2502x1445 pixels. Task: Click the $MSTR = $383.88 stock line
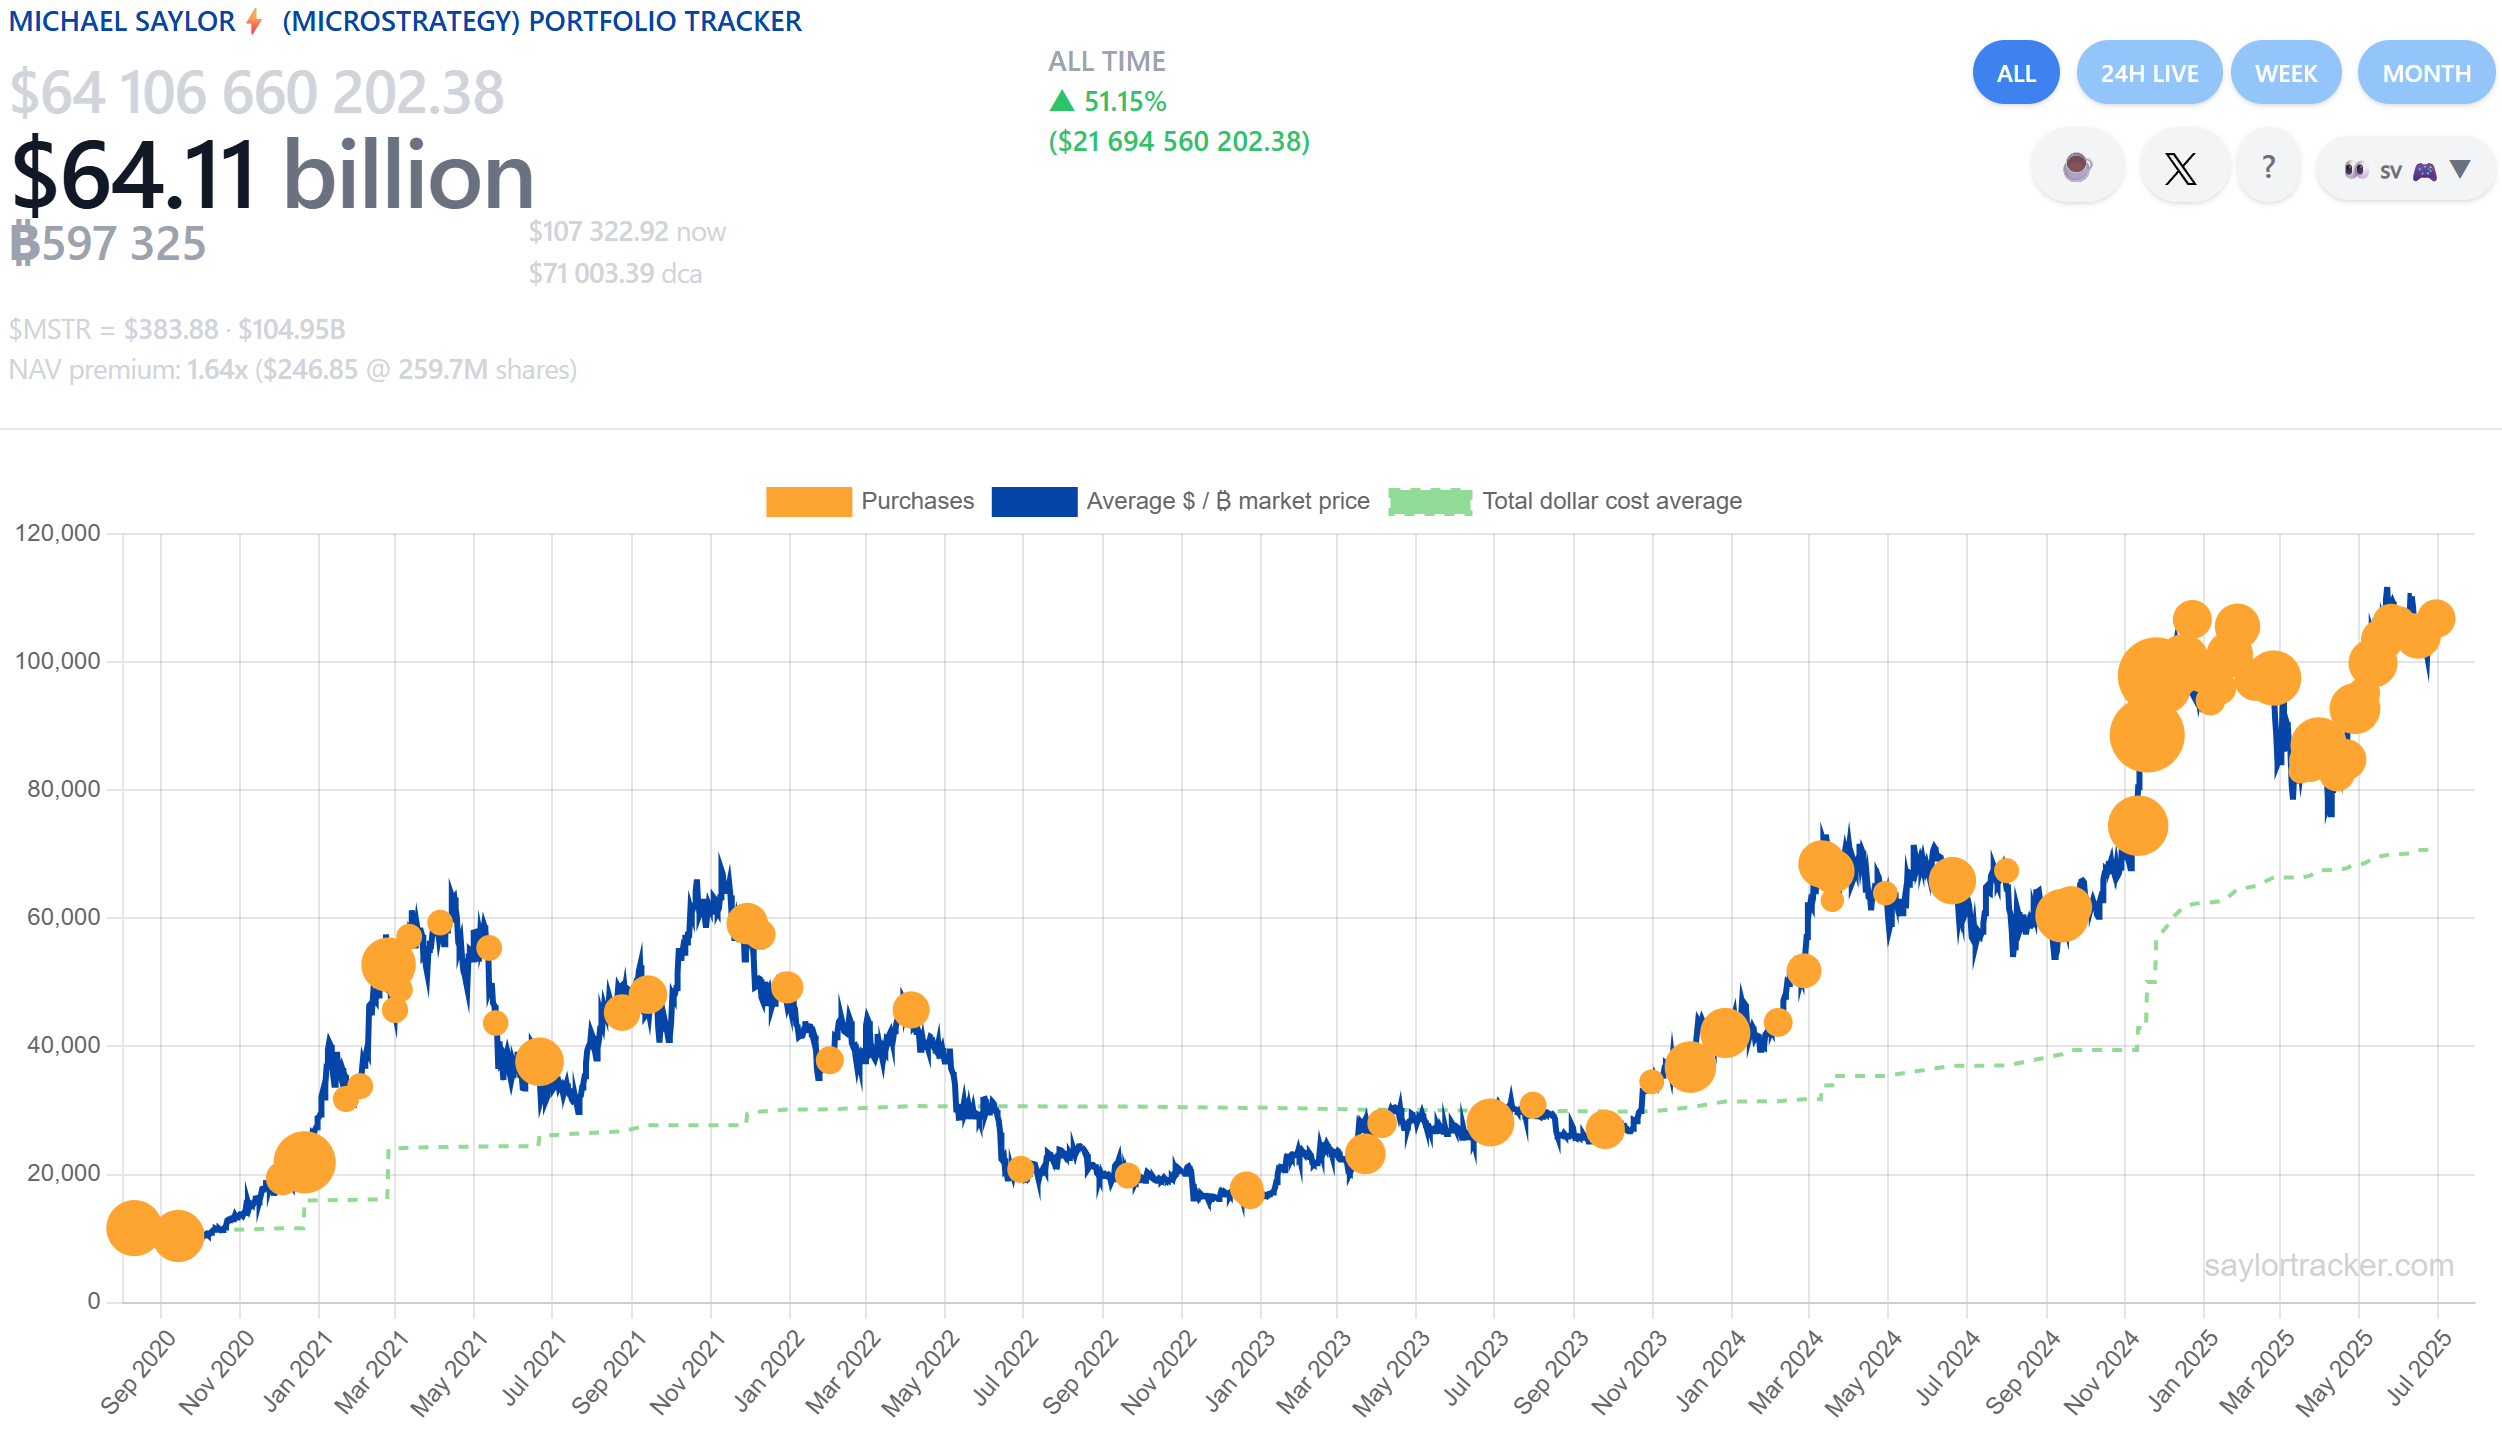(x=177, y=329)
